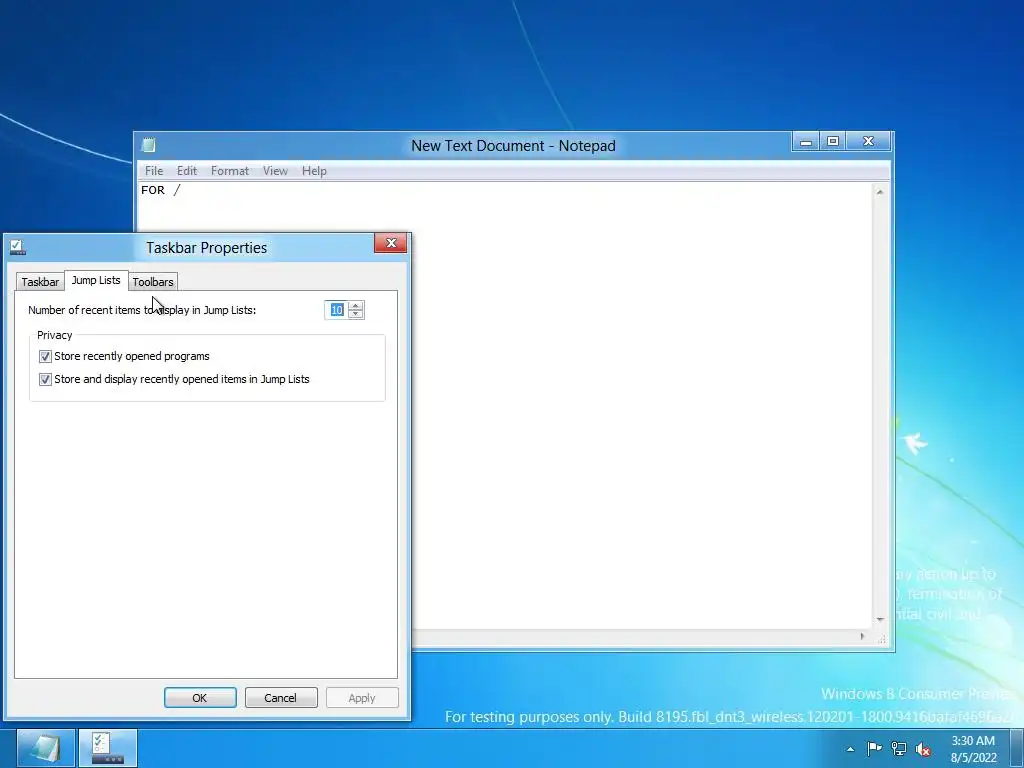
Task: Click the Number of recent items label
Action: click(142, 310)
